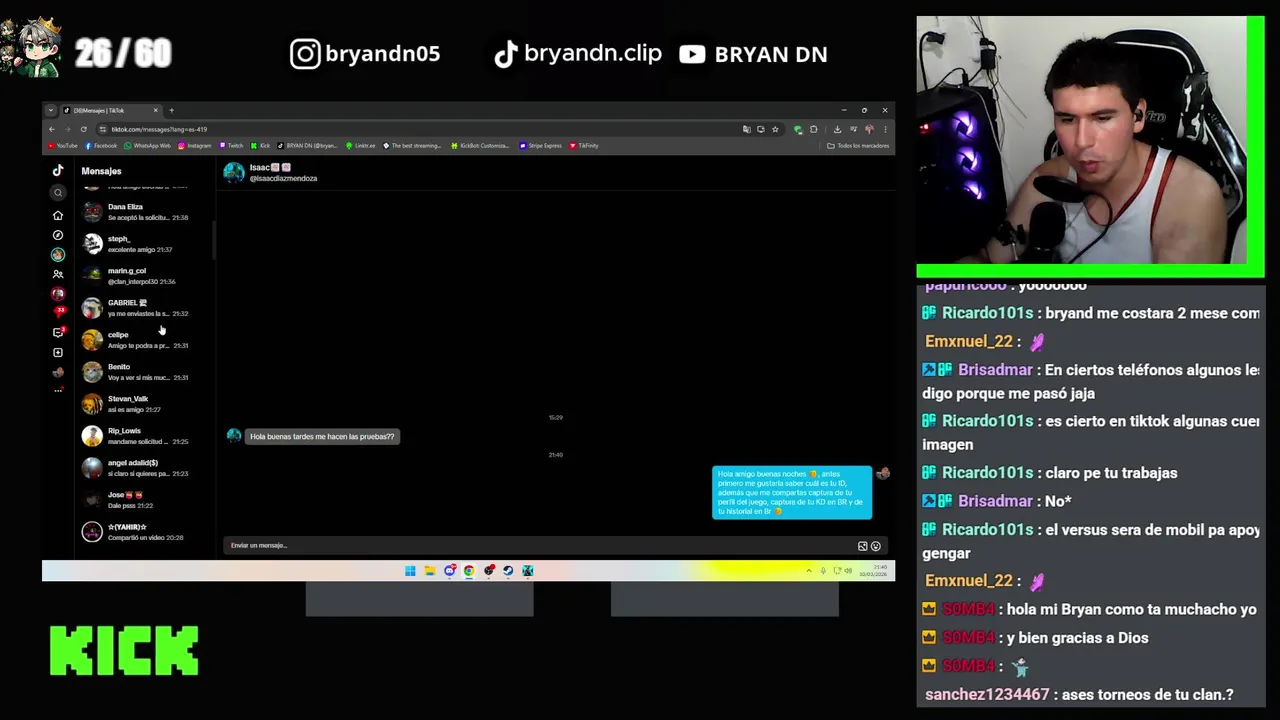Open the Explore compass icon

pos(58,235)
